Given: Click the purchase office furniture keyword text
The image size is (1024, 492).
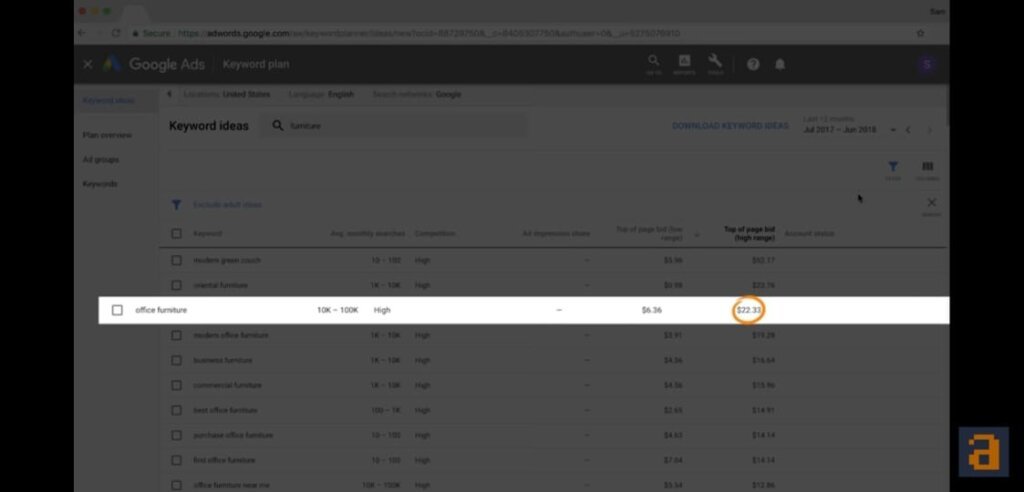Looking at the screenshot, I should pos(233,435).
